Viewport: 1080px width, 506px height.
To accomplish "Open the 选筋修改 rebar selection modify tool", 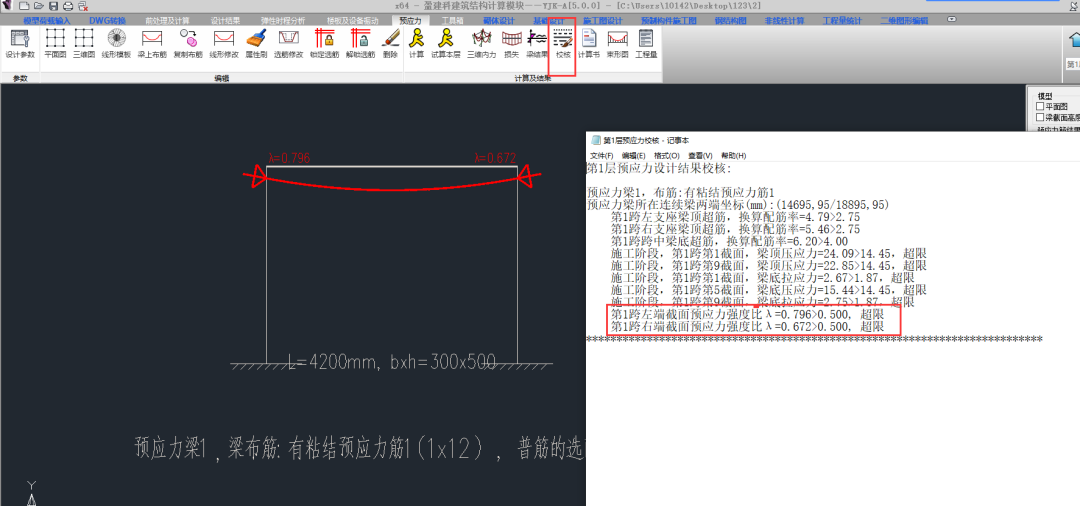I will coord(288,43).
